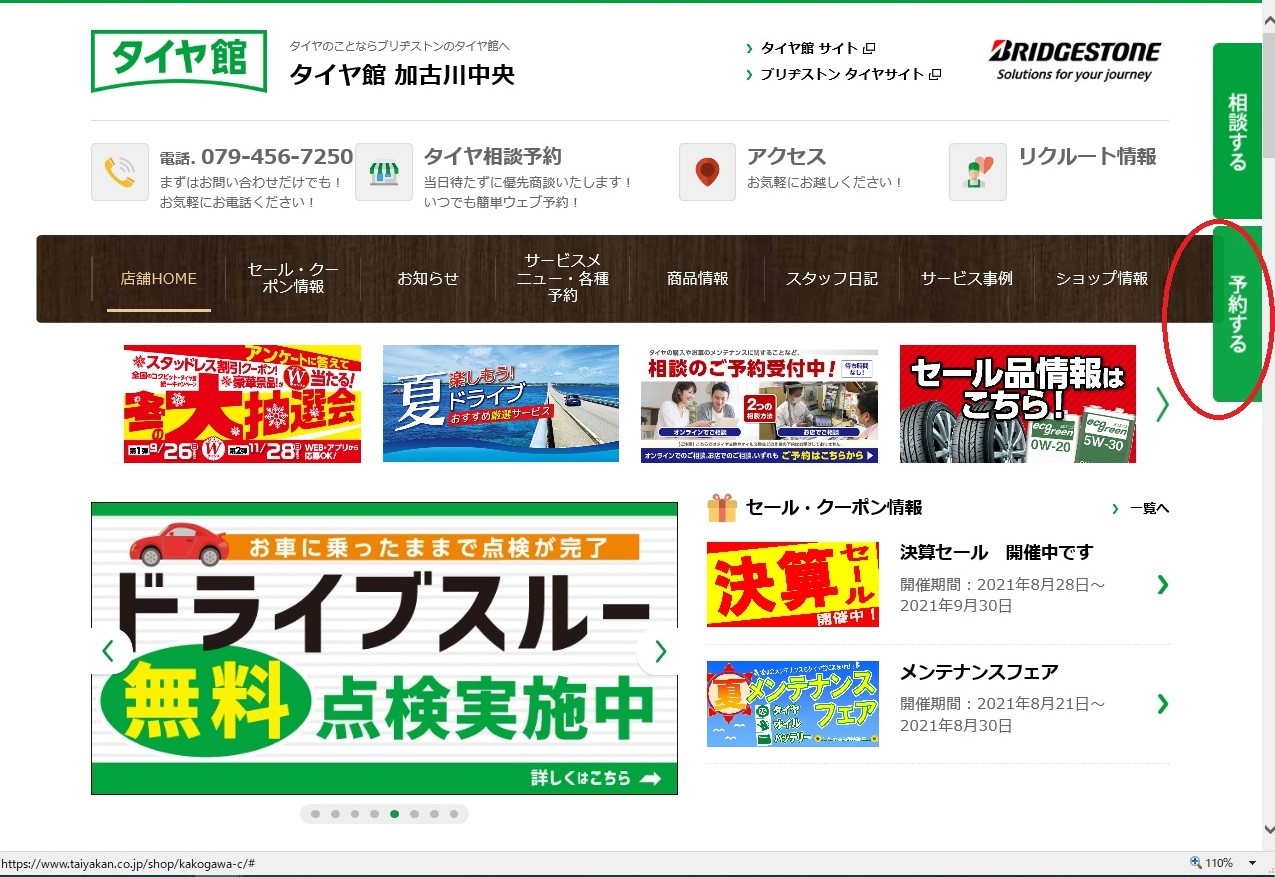
Task: Open the 110% zoom dropdown arrow
Action: point(1253,863)
